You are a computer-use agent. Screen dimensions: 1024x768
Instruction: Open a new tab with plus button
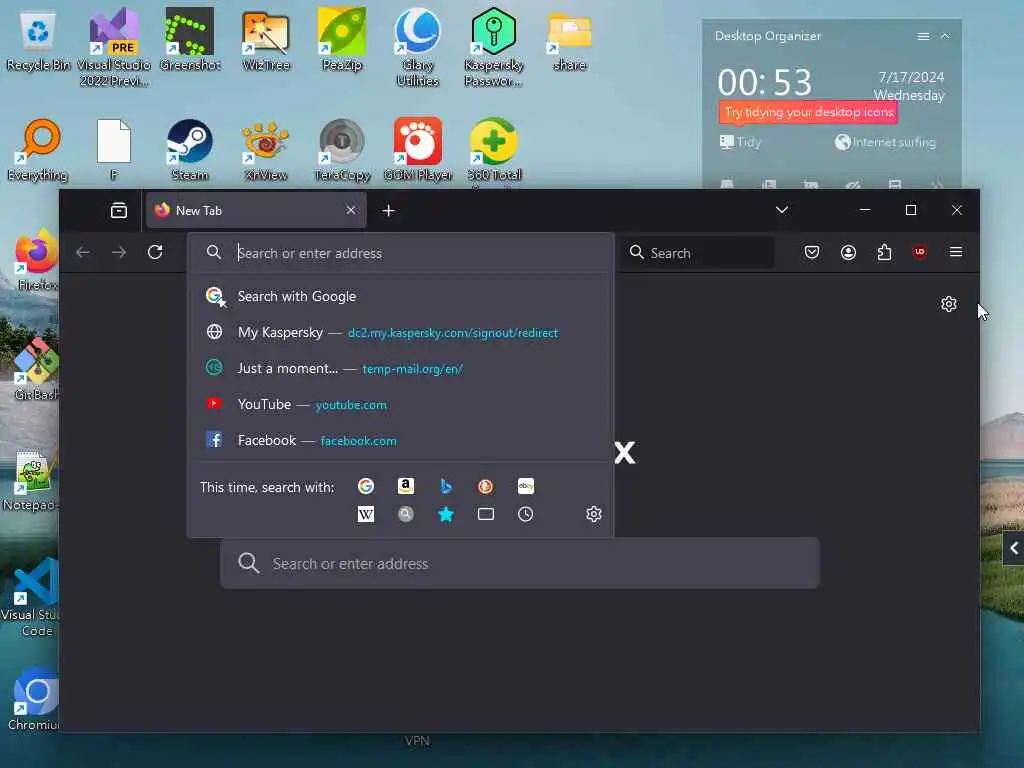(x=389, y=210)
